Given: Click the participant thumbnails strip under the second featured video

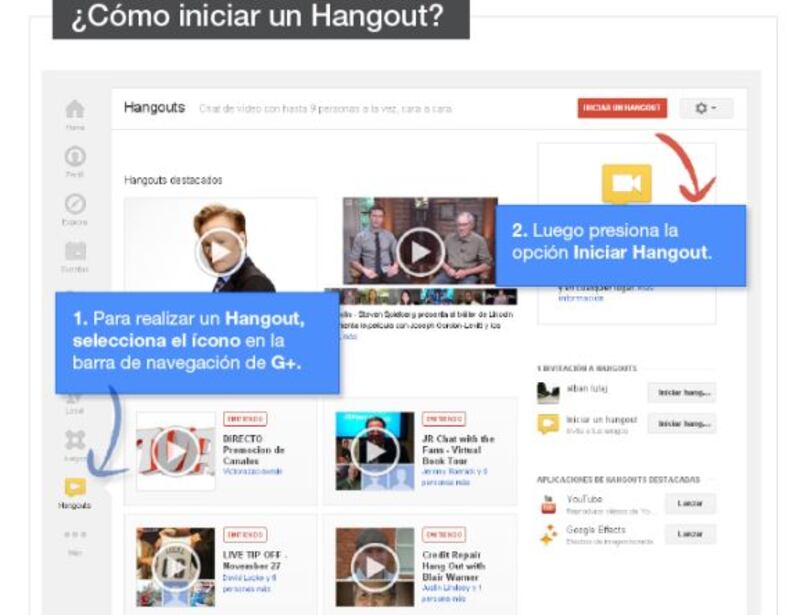Looking at the screenshot, I should click(428, 297).
